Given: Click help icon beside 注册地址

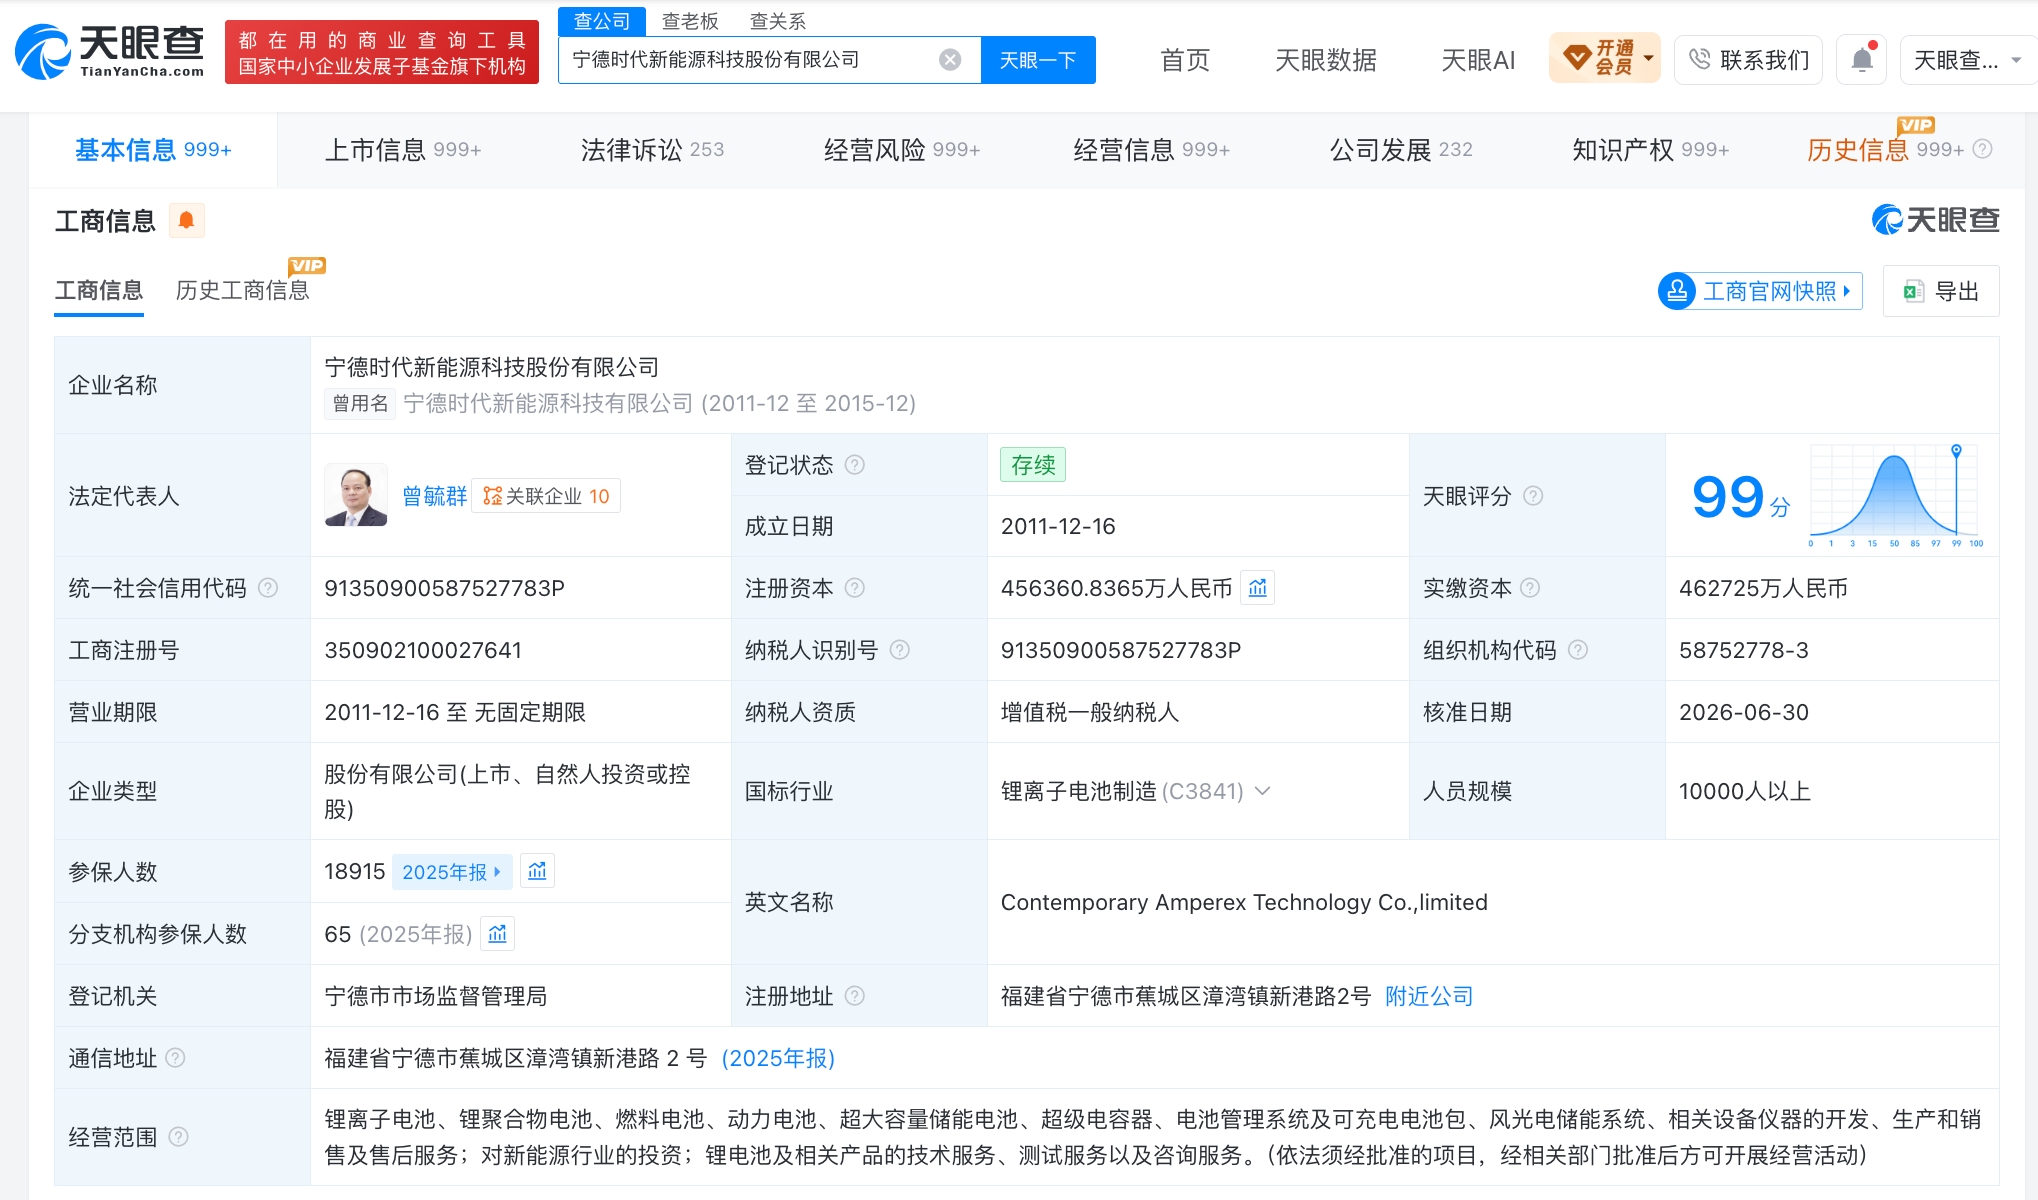Looking at the screenshot, I should tap(854, 996).
